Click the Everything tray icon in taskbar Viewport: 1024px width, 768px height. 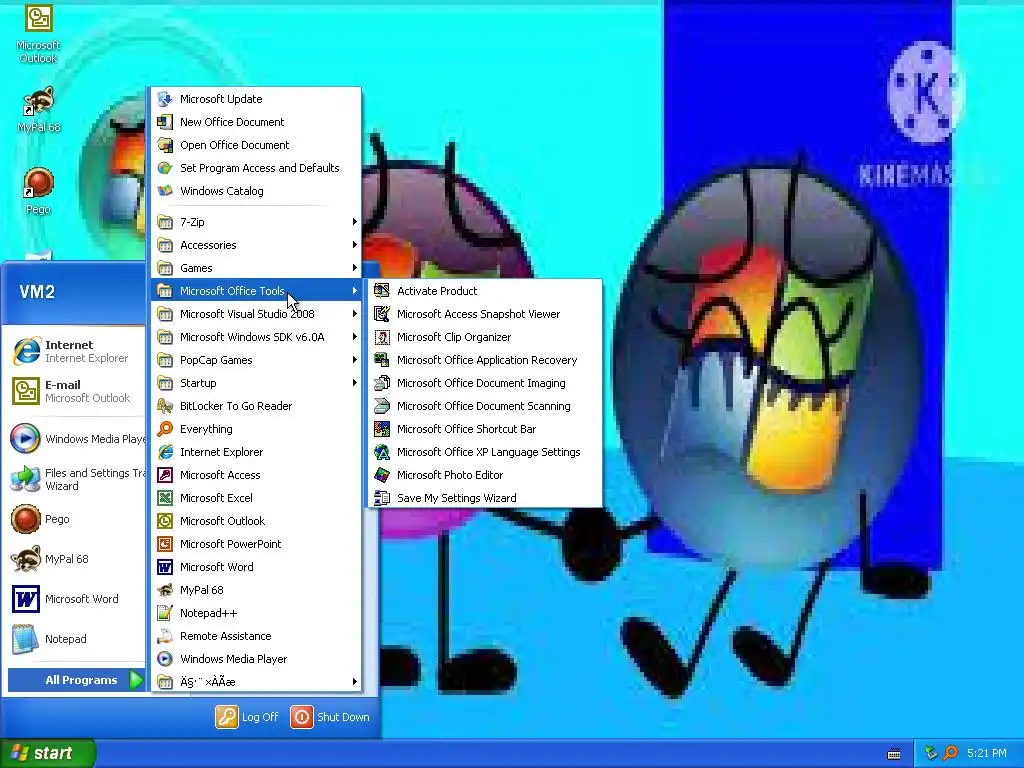[950, 753]
